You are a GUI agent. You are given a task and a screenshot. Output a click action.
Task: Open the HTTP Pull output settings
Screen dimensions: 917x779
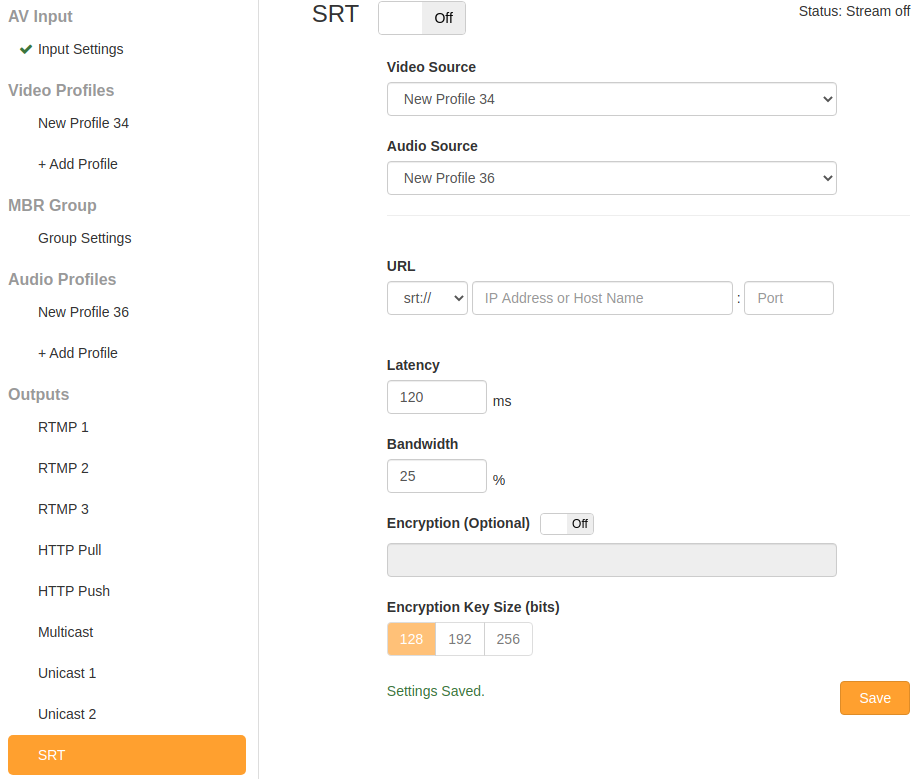(69, 549)
